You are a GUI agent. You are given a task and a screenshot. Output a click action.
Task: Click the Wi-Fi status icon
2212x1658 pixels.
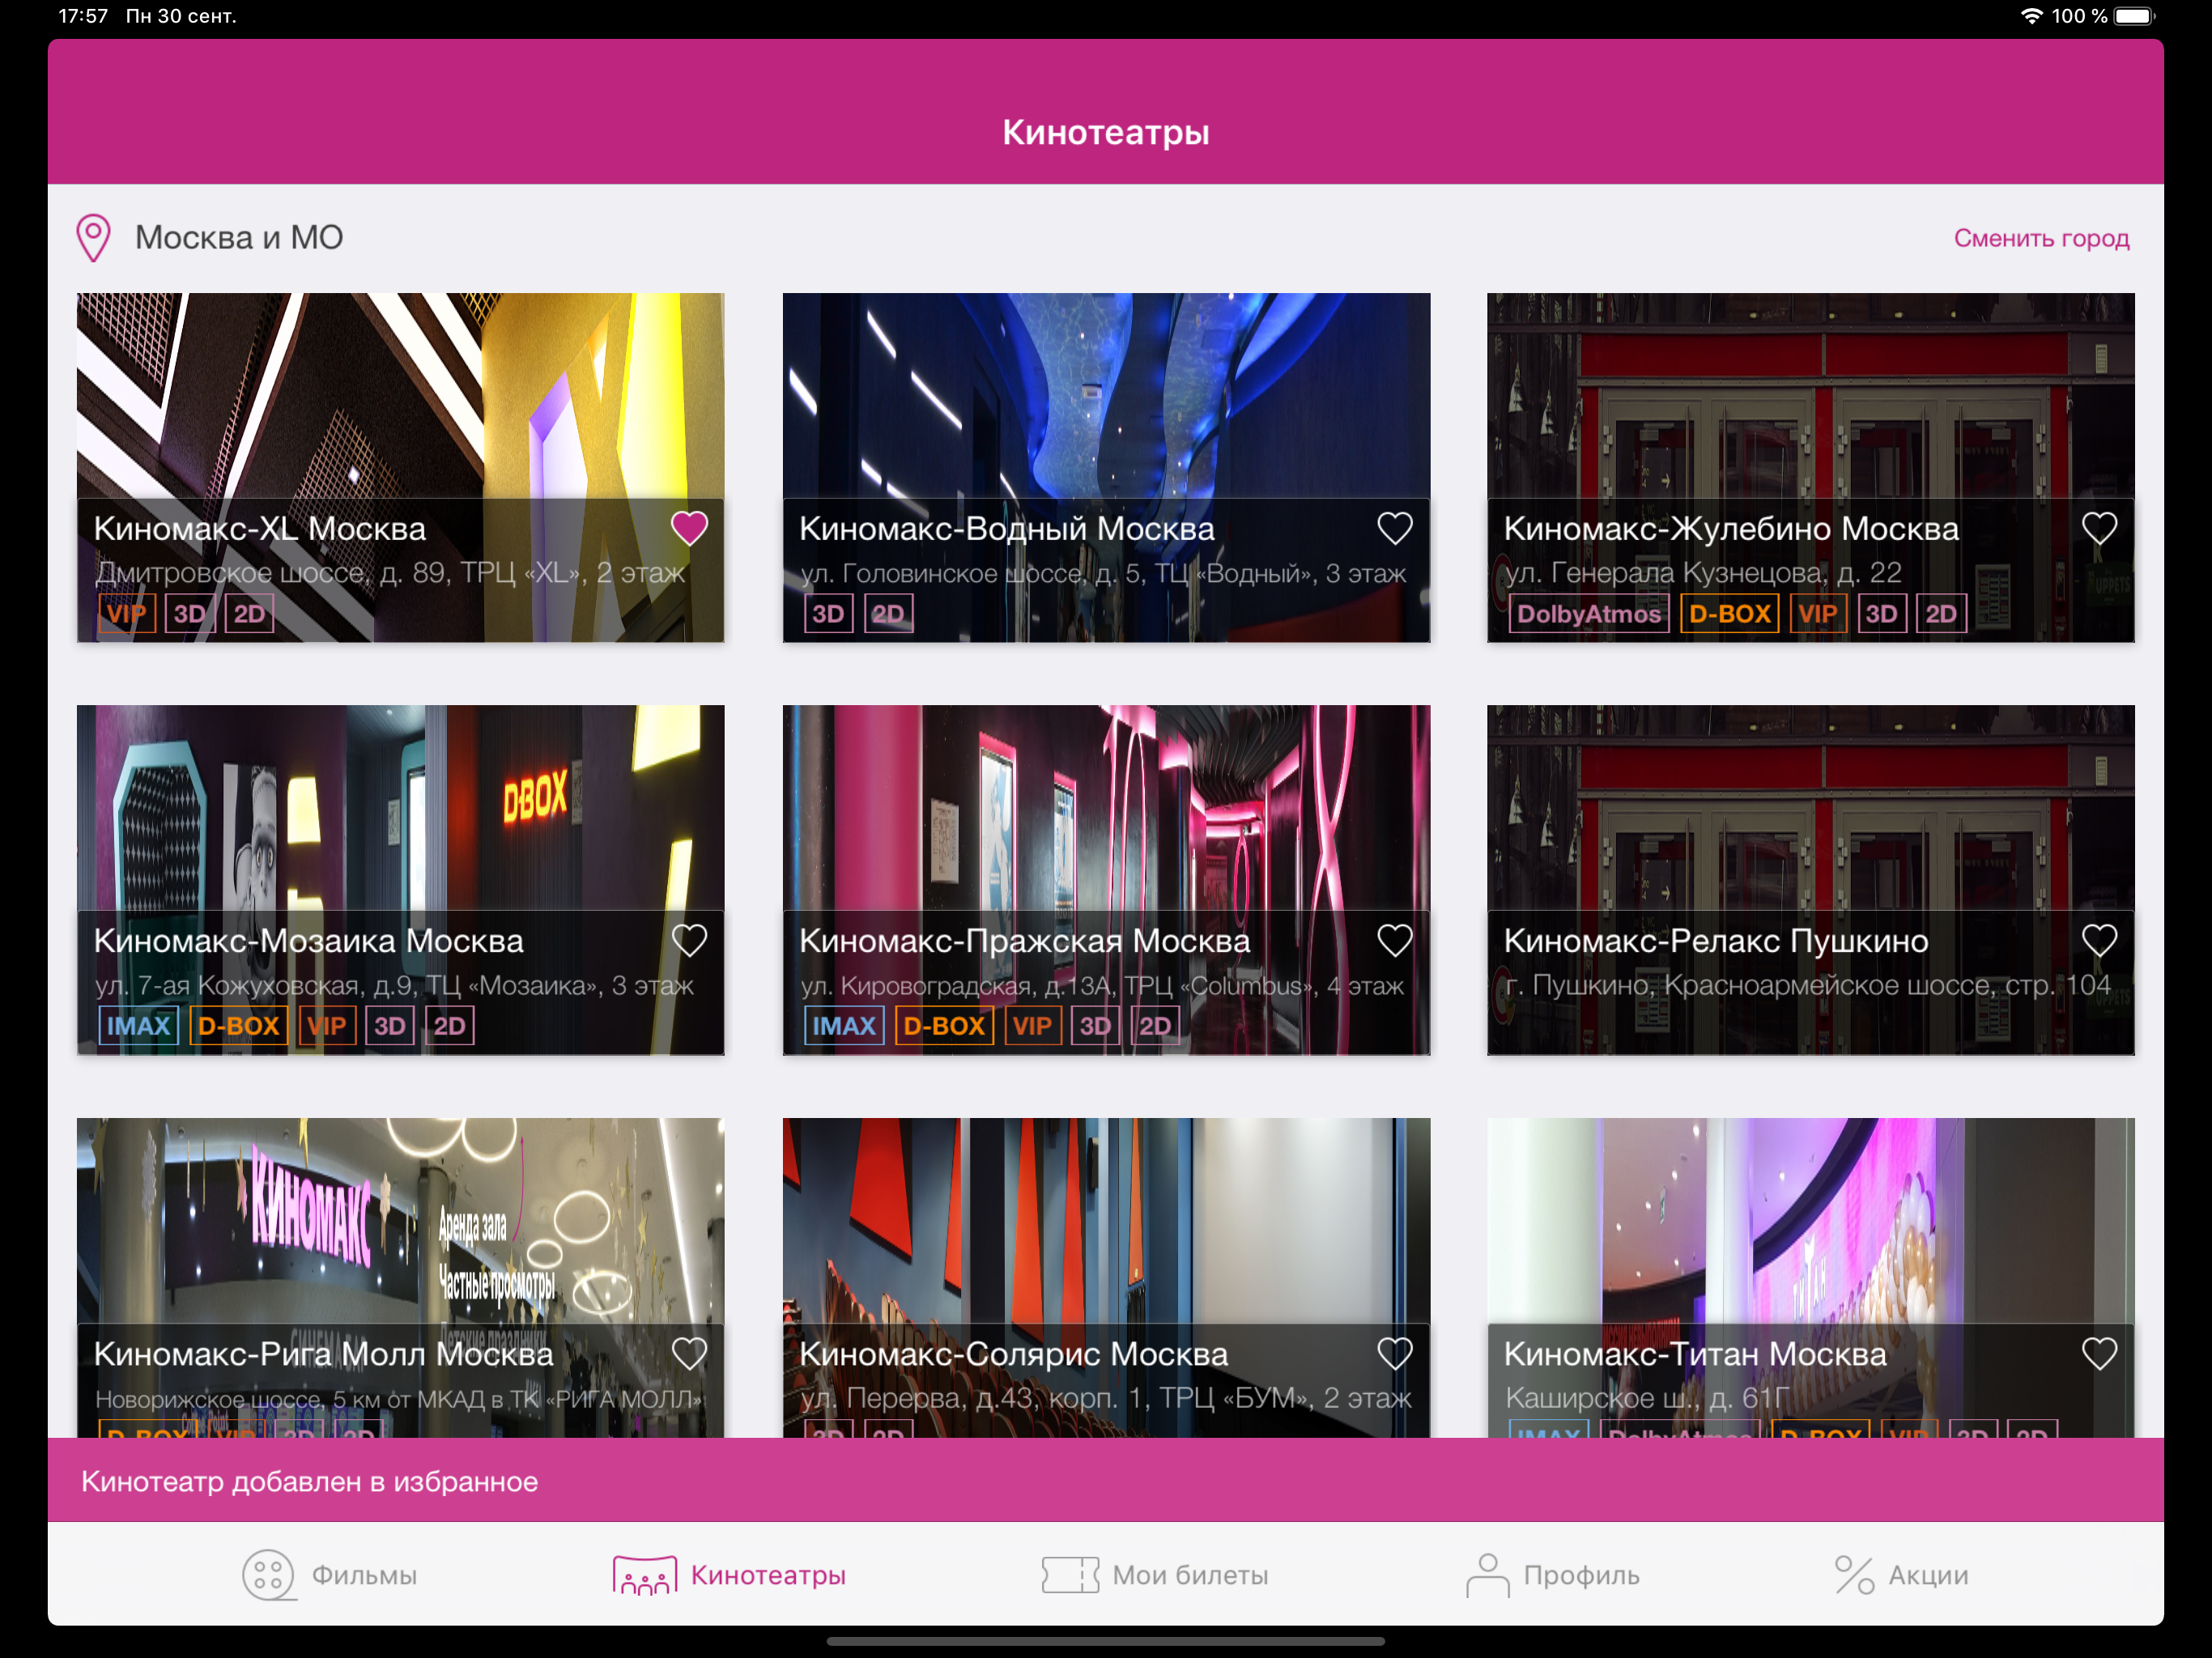tap(2031, 16)
